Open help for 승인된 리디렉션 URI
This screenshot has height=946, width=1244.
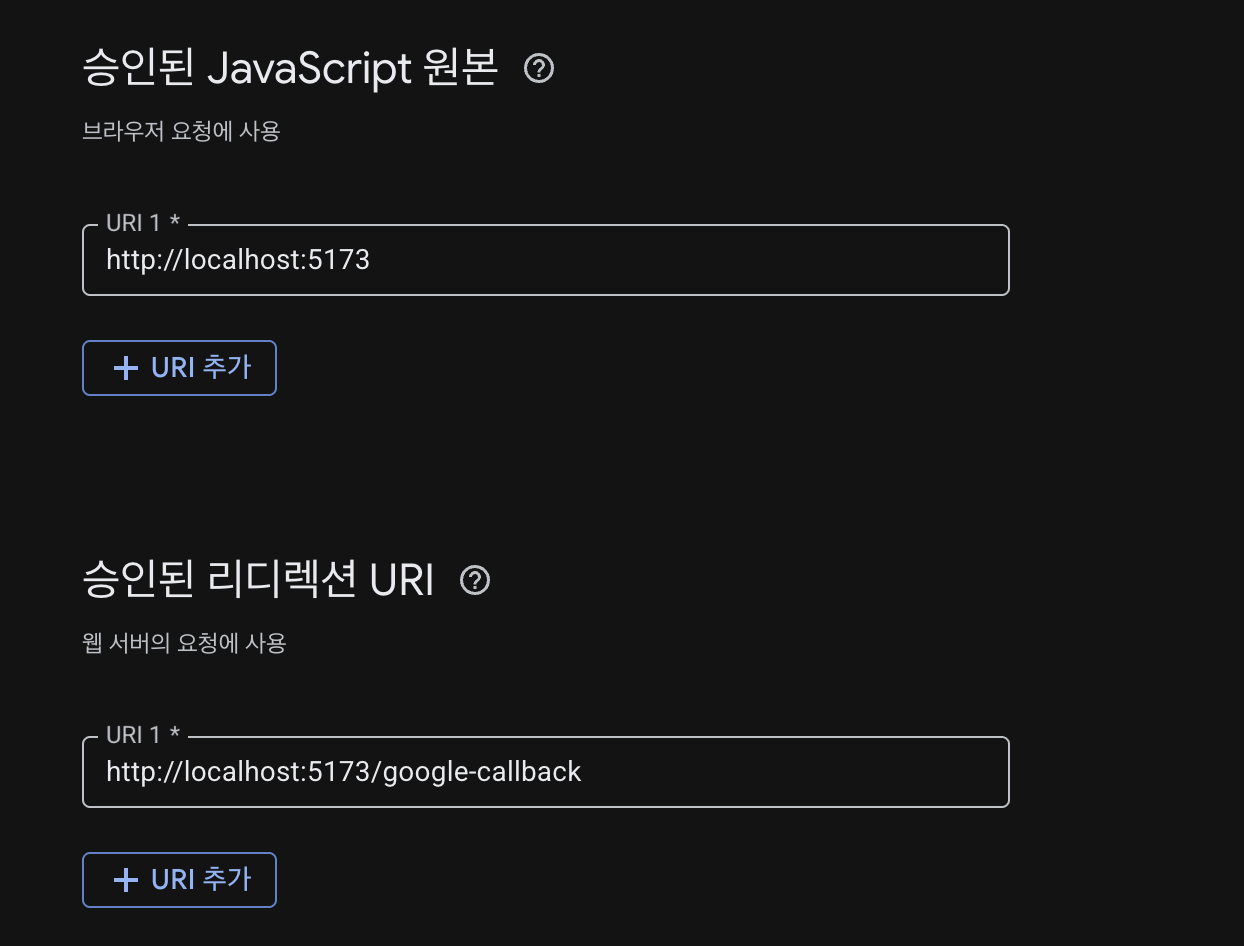pos(475,580)
